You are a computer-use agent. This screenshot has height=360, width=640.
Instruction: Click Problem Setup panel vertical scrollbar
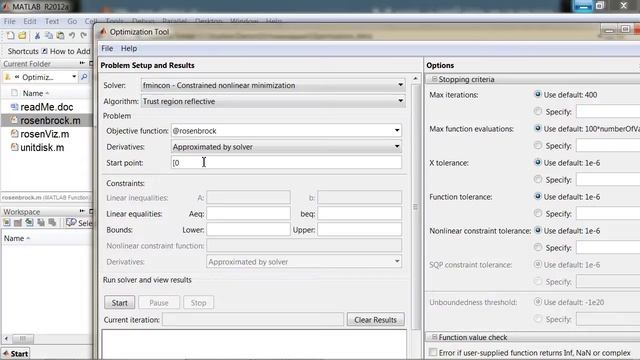tap(416, 207)
